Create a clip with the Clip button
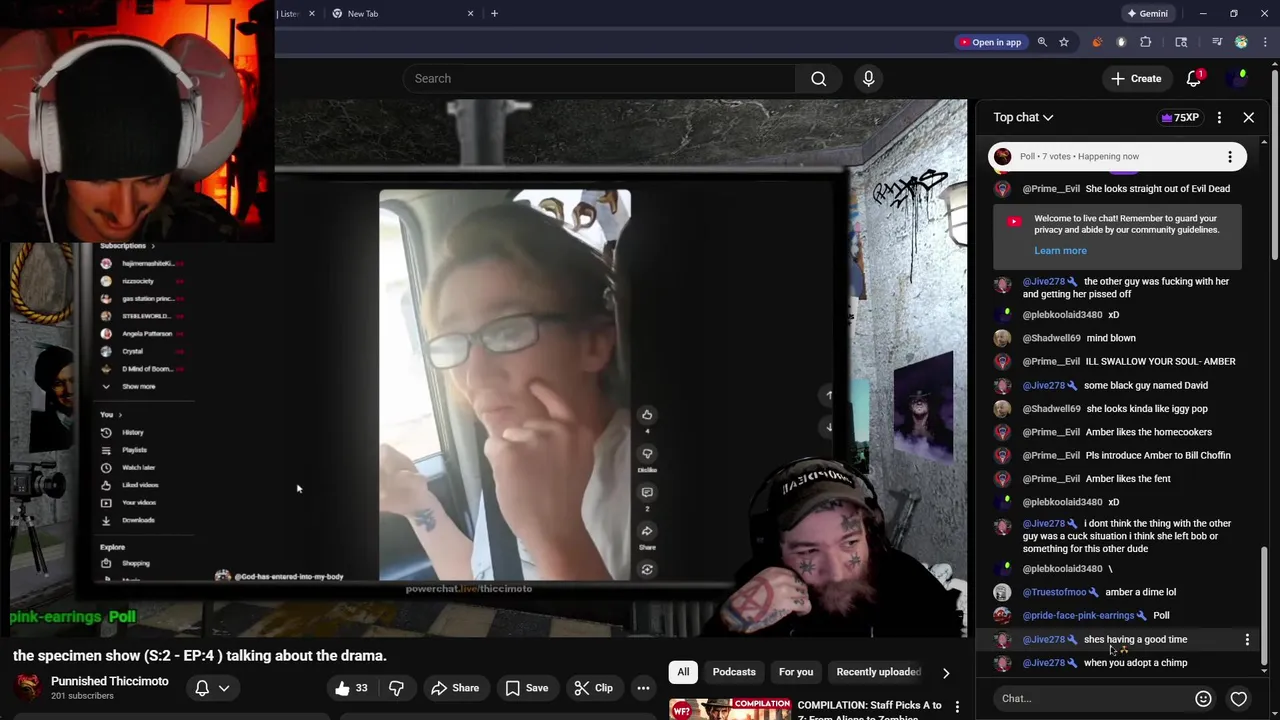The height and width of the screenshot is (720, 1280). pyautogui.click(x=593, y=688)
